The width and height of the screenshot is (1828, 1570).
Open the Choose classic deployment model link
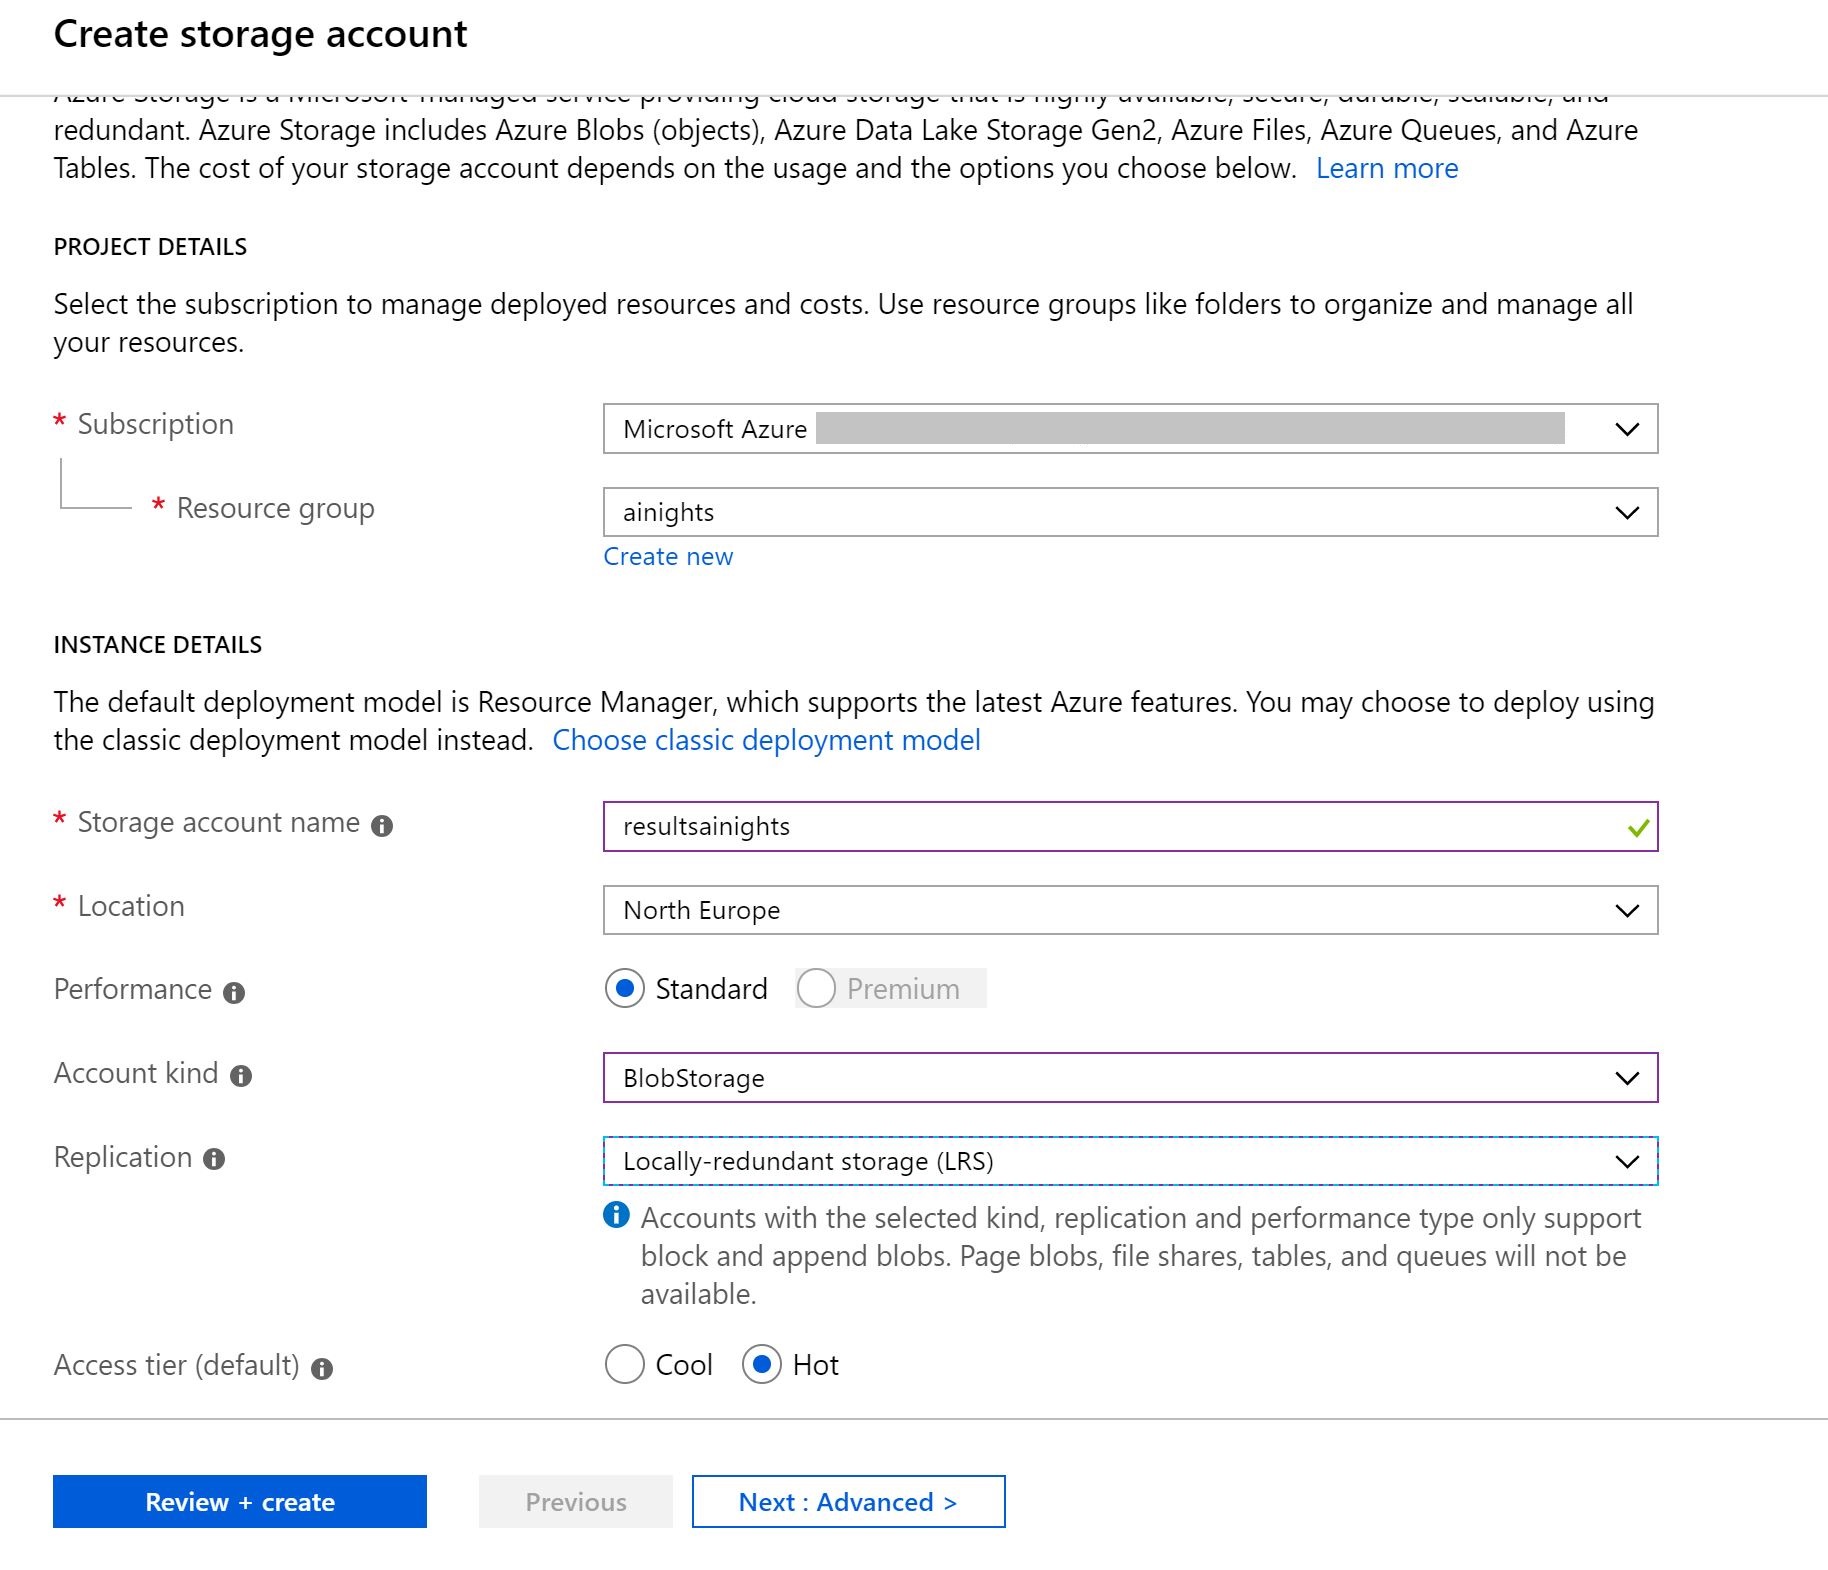coord(766,740)
